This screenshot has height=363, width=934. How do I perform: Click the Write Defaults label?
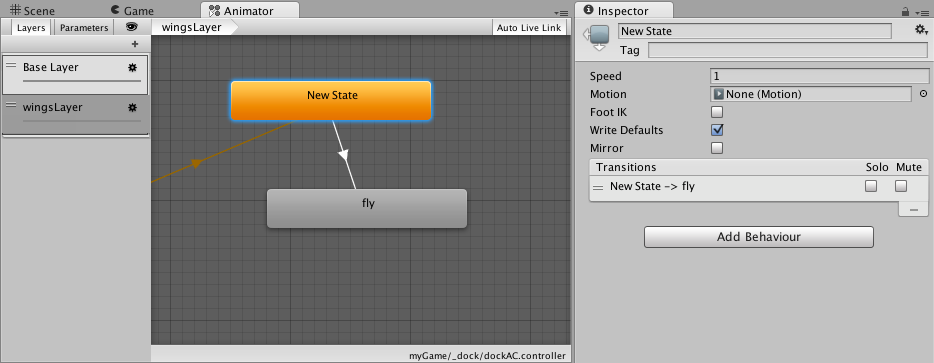(626, 130)
